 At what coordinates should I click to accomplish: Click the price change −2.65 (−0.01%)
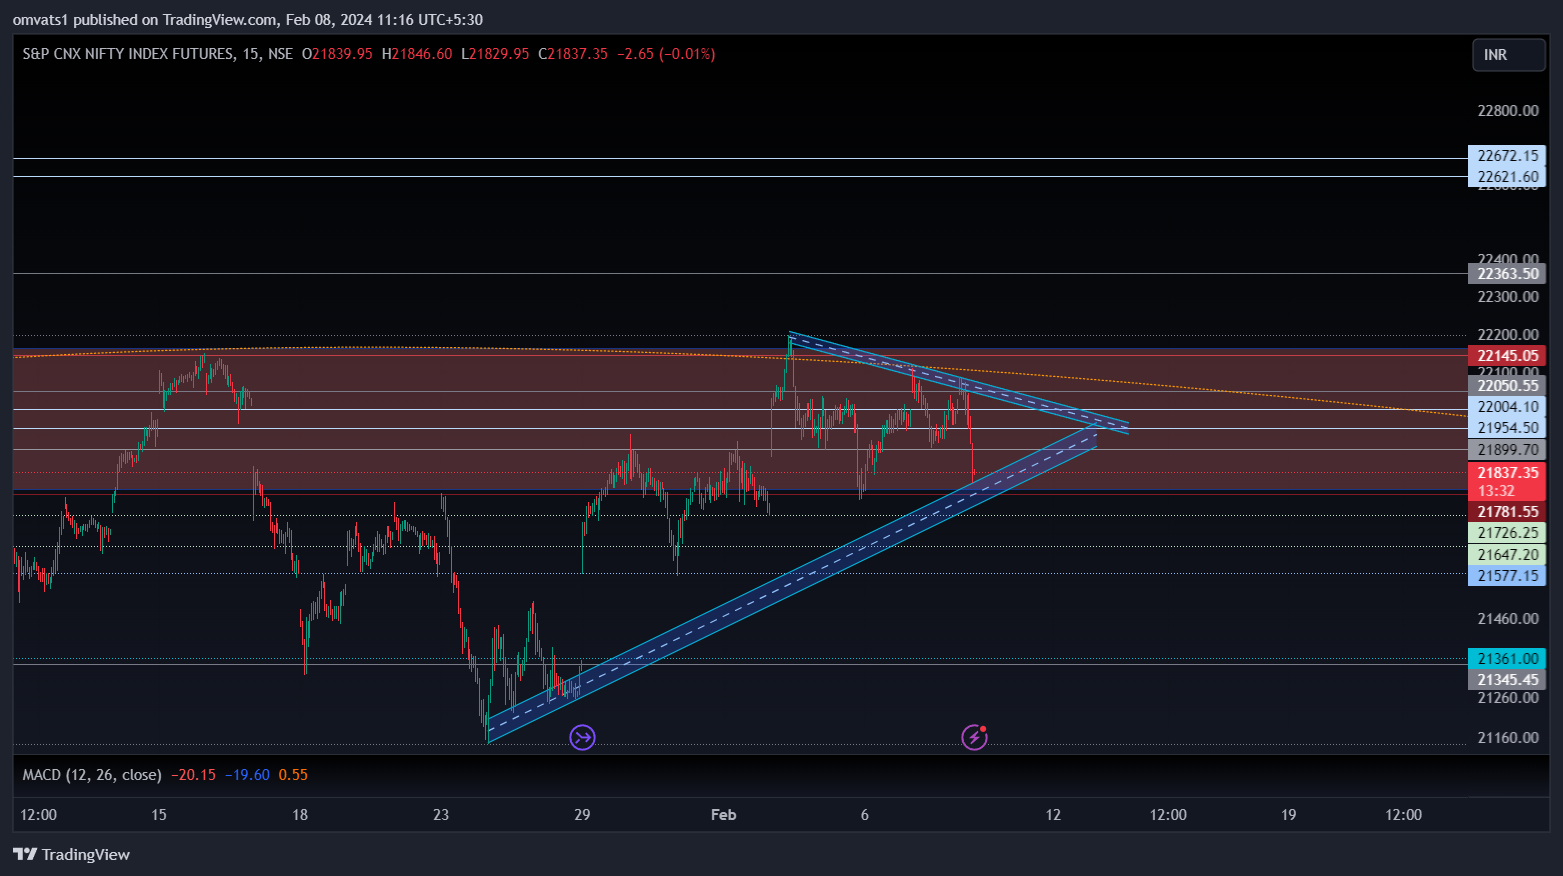tap(665, 54)
